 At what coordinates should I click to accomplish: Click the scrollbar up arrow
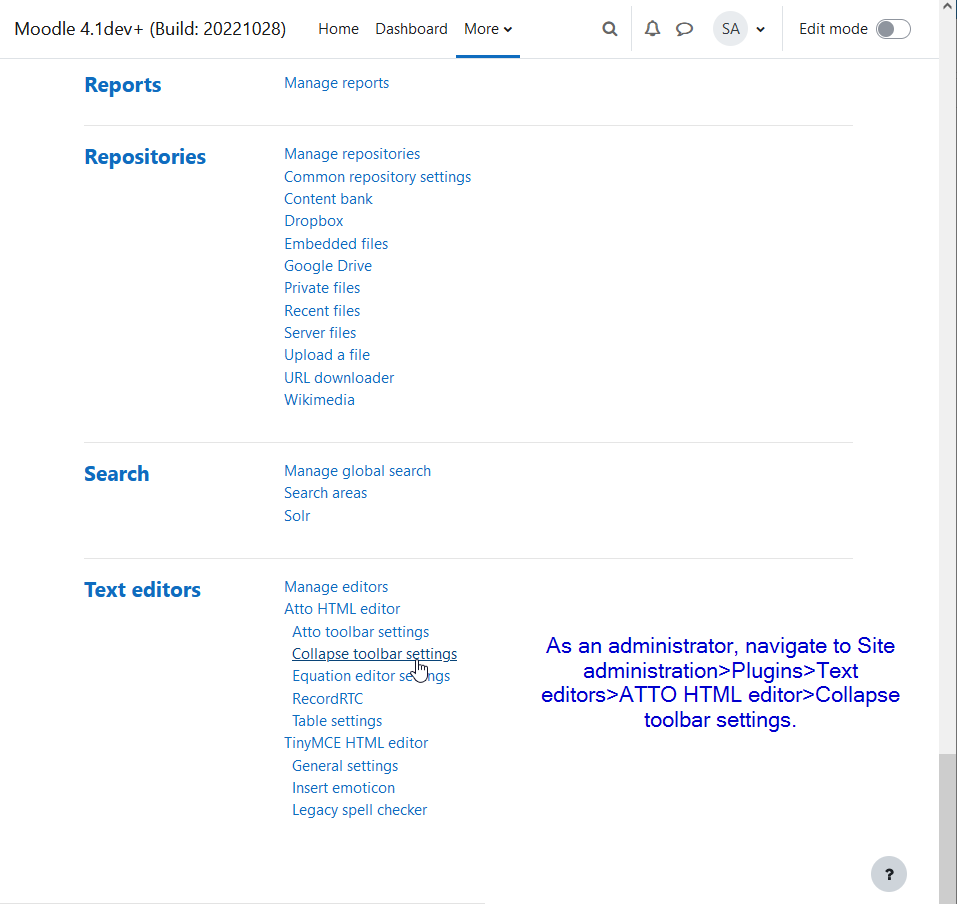coord(948,6)
